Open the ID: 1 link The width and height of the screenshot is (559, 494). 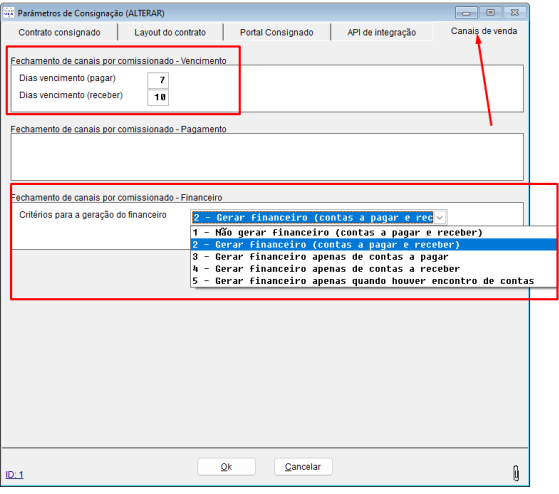tap(14, 475)
